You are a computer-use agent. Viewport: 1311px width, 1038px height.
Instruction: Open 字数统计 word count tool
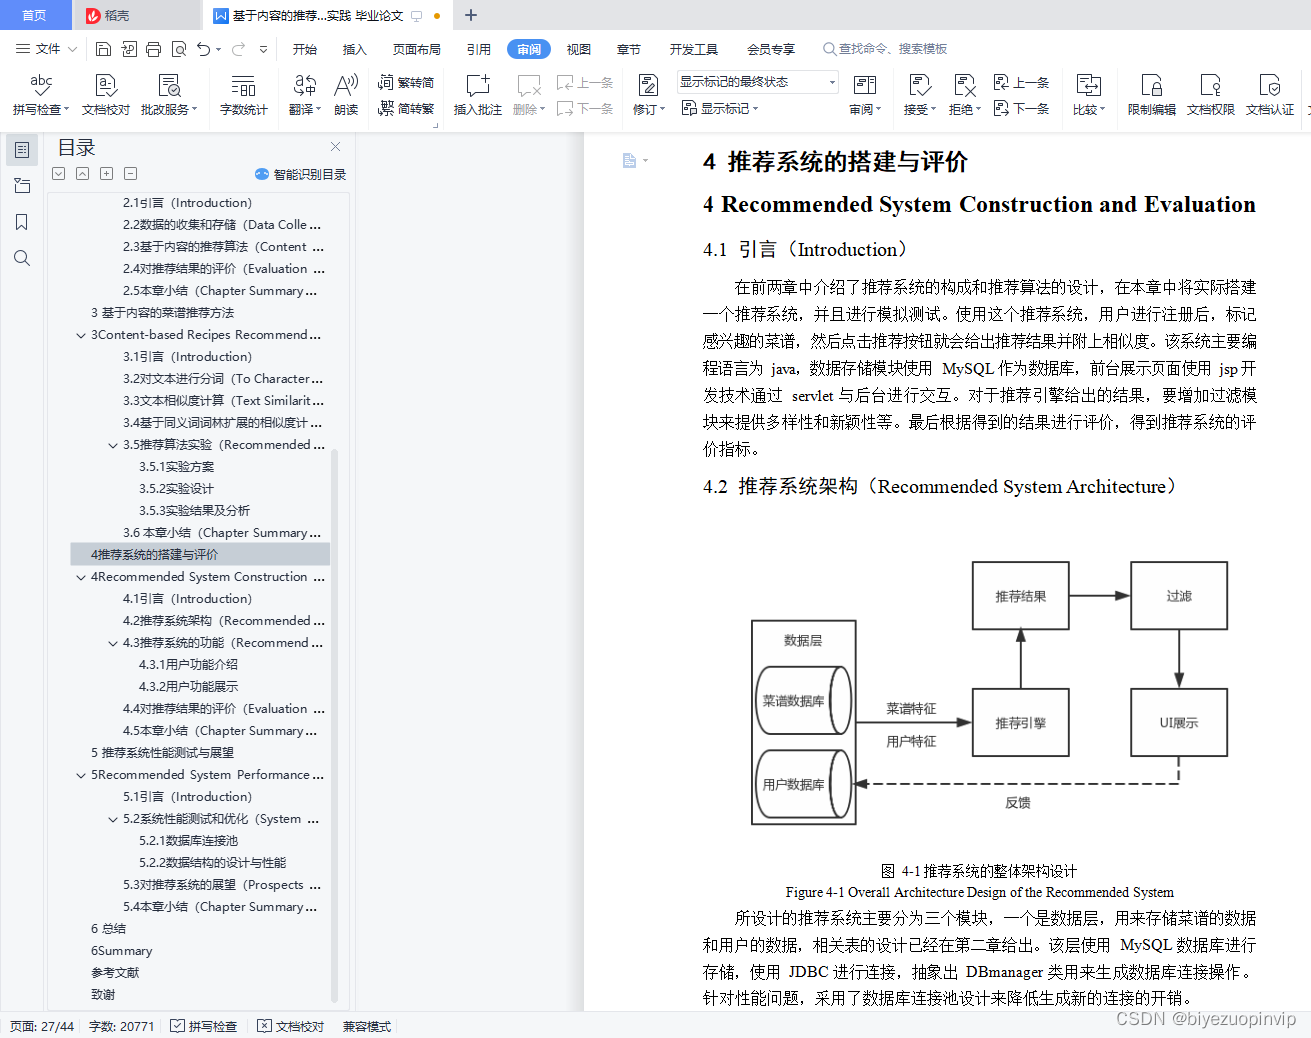(x=244, y=95)
